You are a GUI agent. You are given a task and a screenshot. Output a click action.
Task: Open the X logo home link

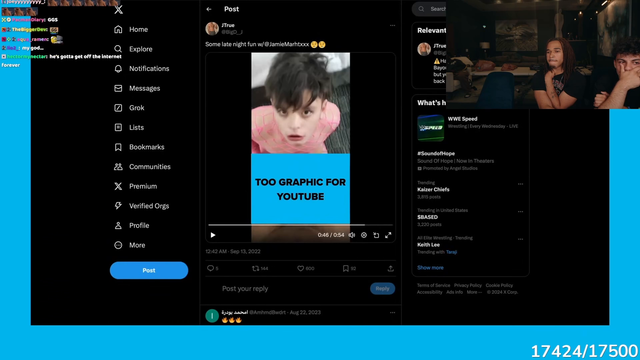coord(118,9)
